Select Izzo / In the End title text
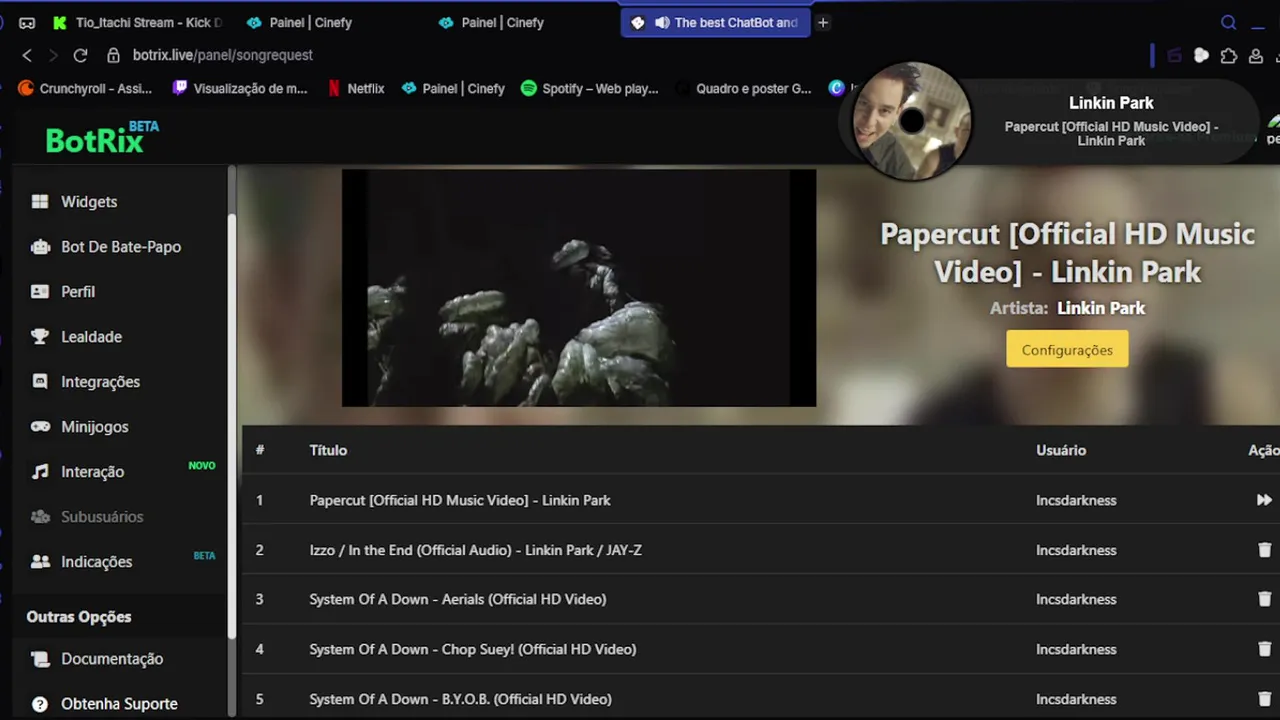 [476, 550]
